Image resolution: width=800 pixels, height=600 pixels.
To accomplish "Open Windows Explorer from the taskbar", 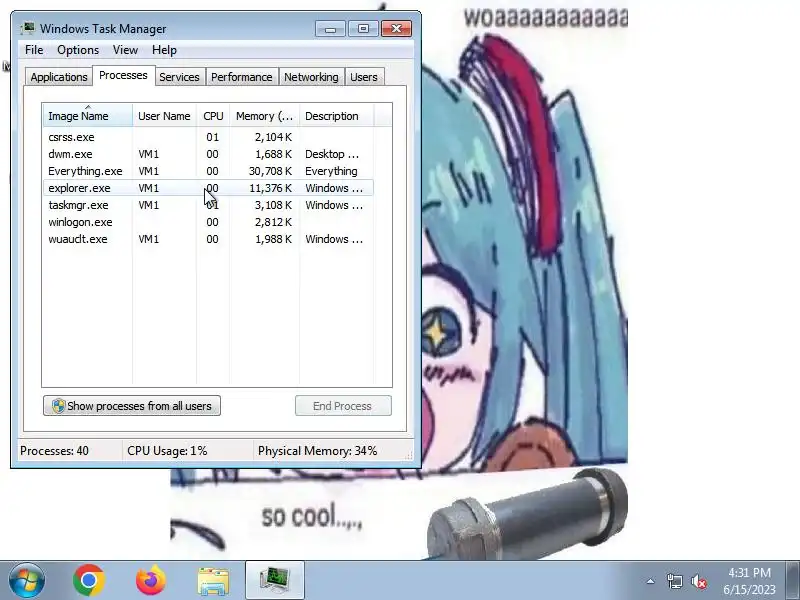I will 213,581.
